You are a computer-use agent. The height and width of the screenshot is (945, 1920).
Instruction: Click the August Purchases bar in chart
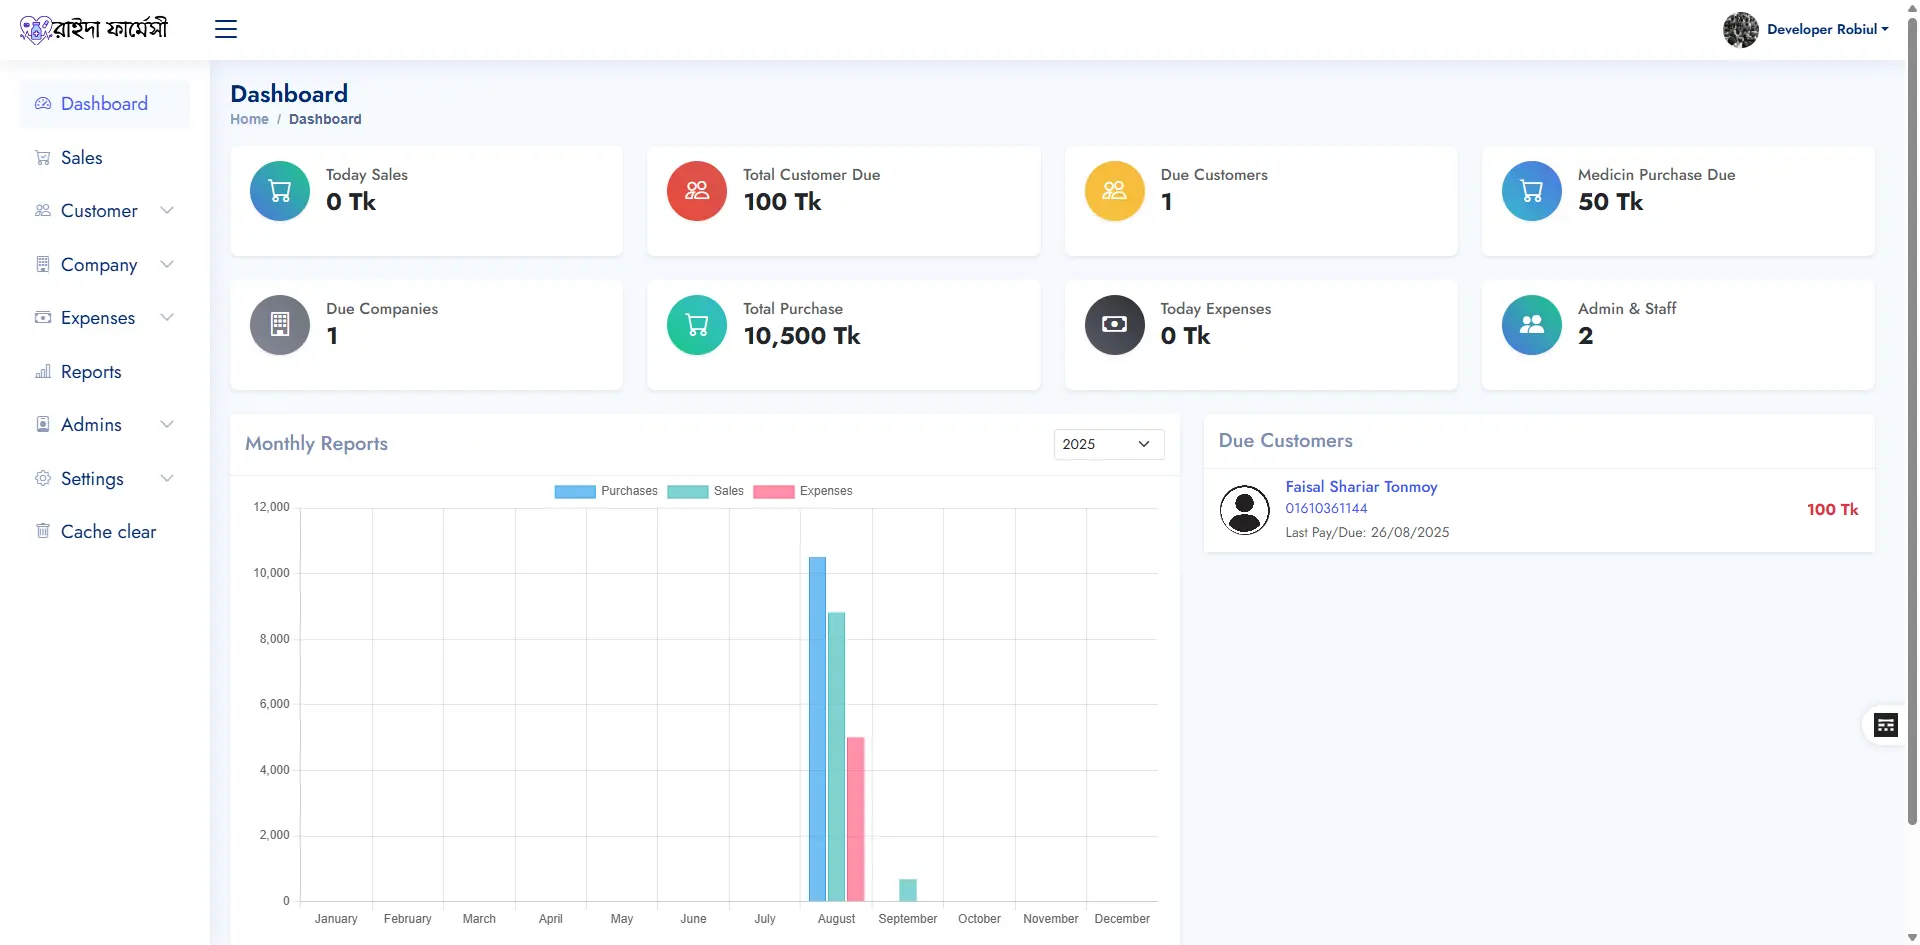coord(817,730)
